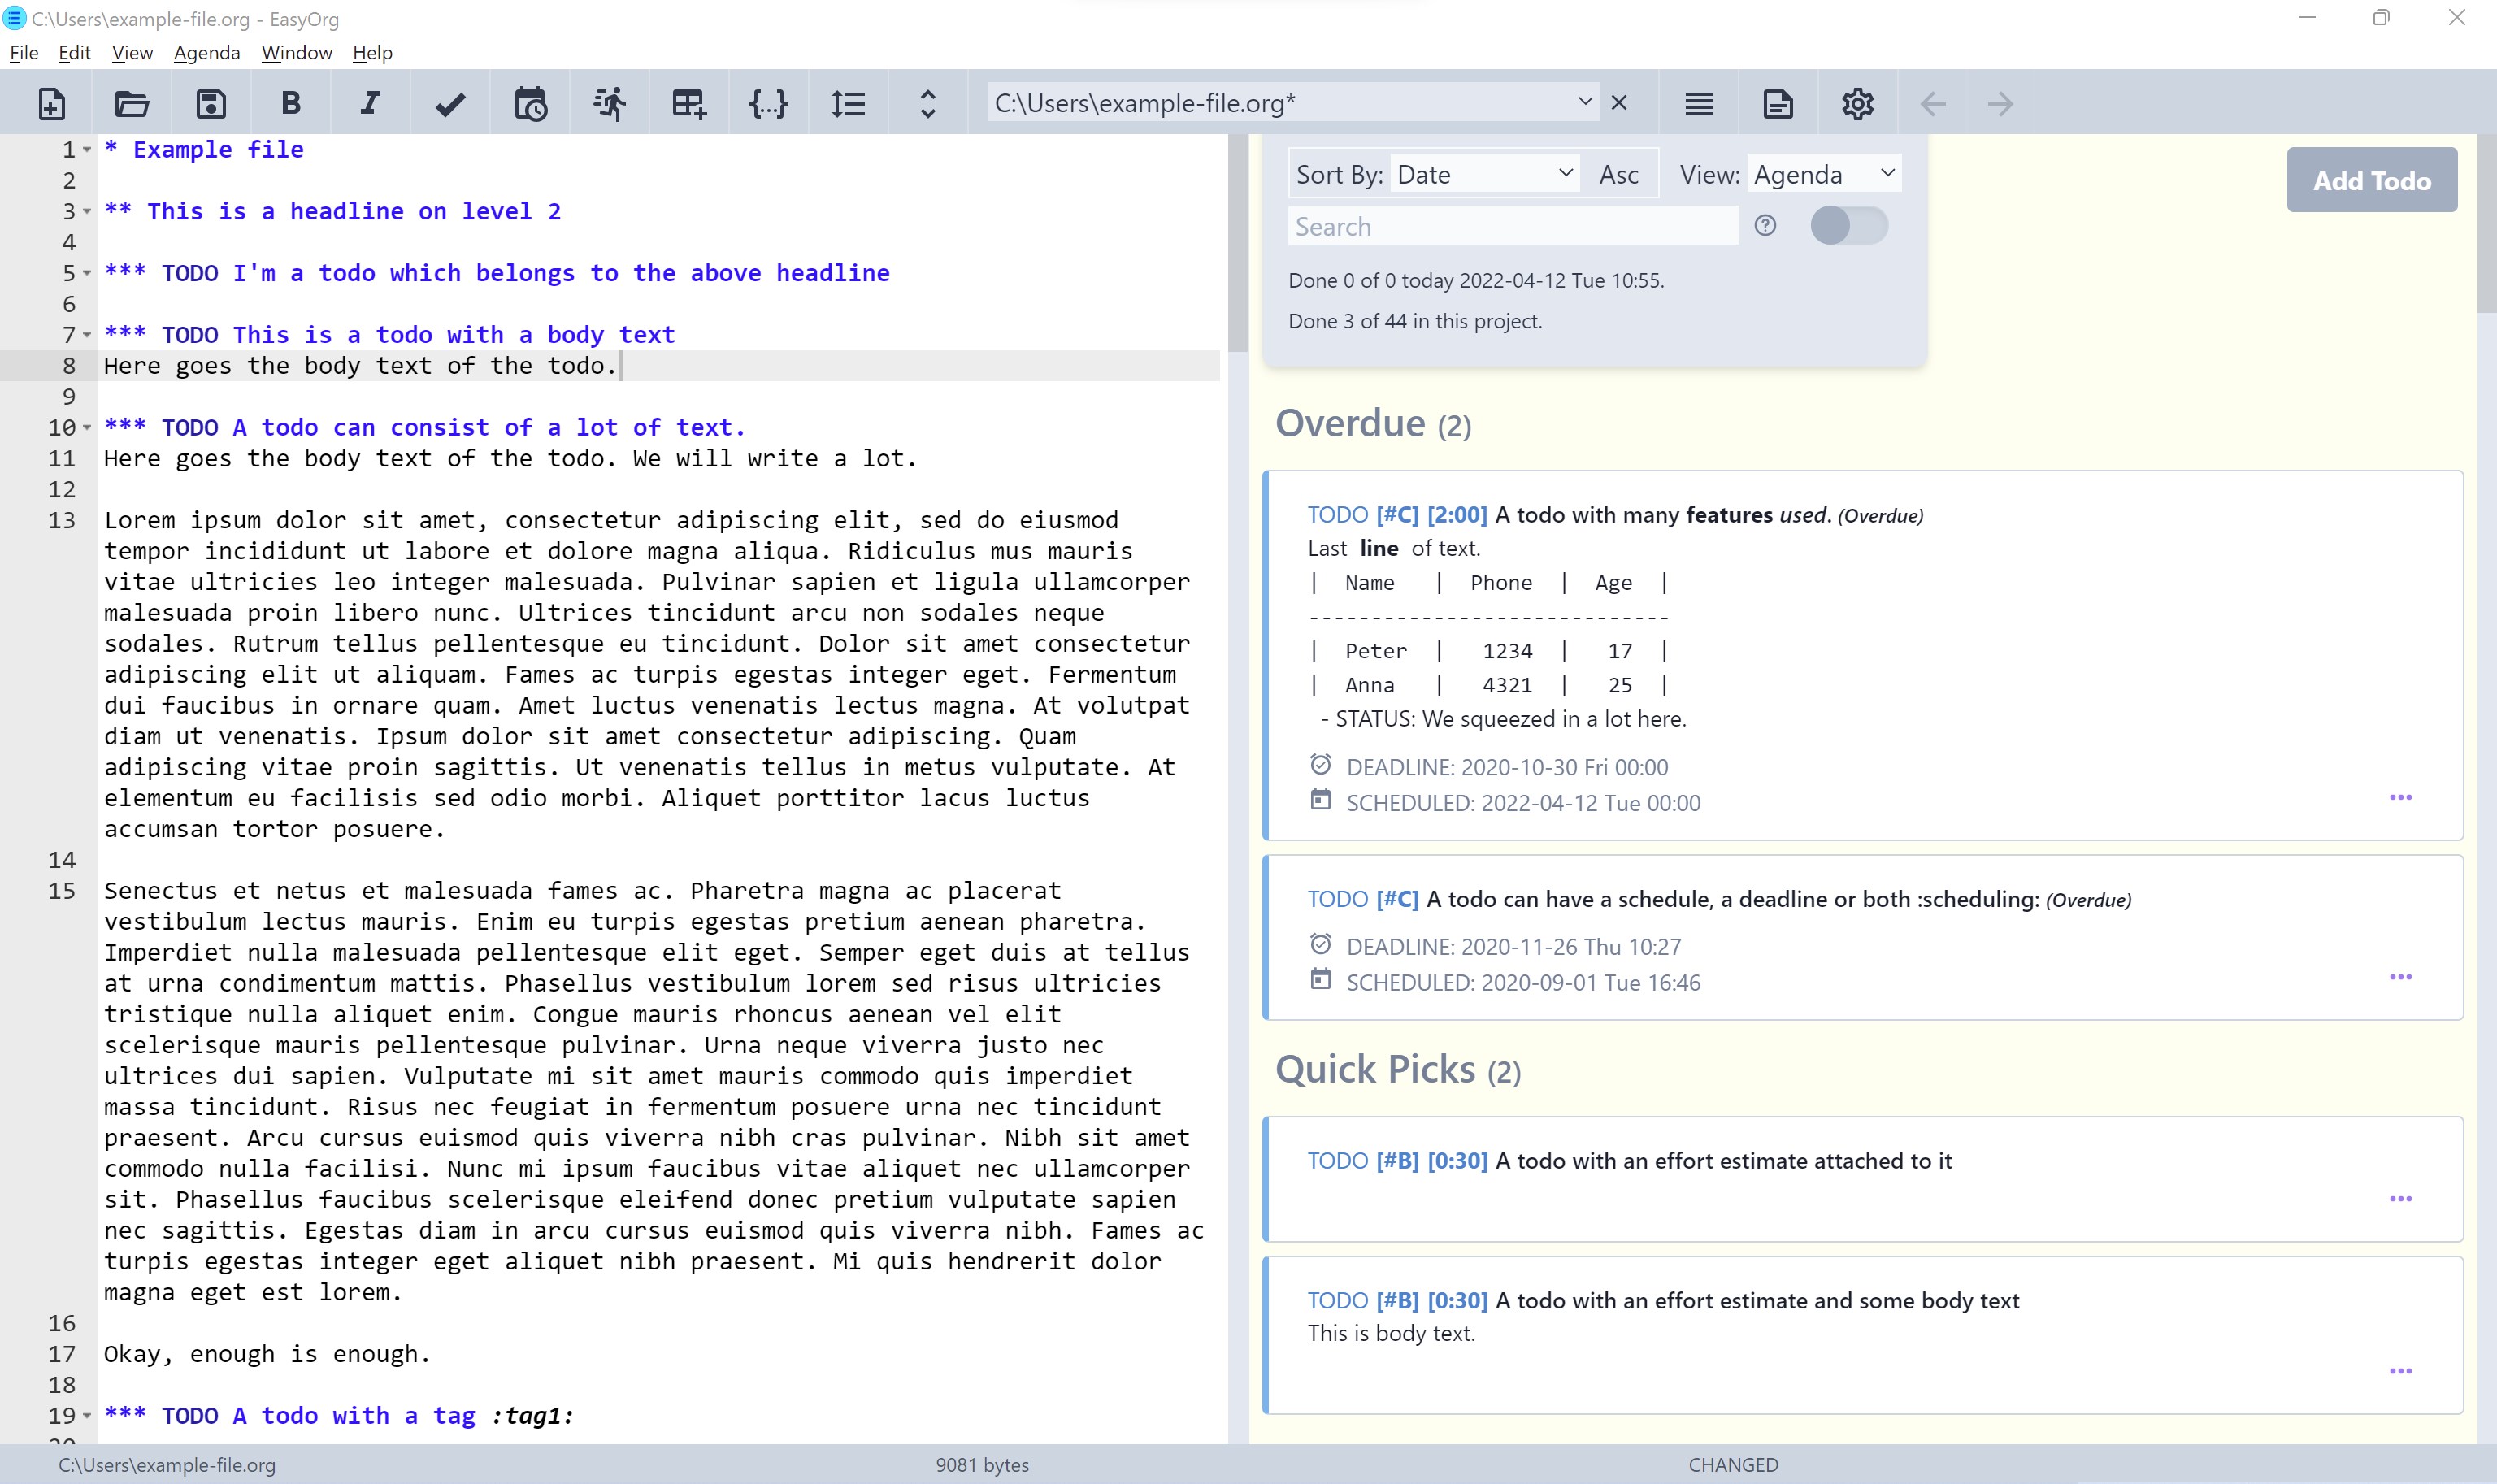The image size is (2497, 1484).
Task: Open more options for todo with many features
Action: point(2400,797)
